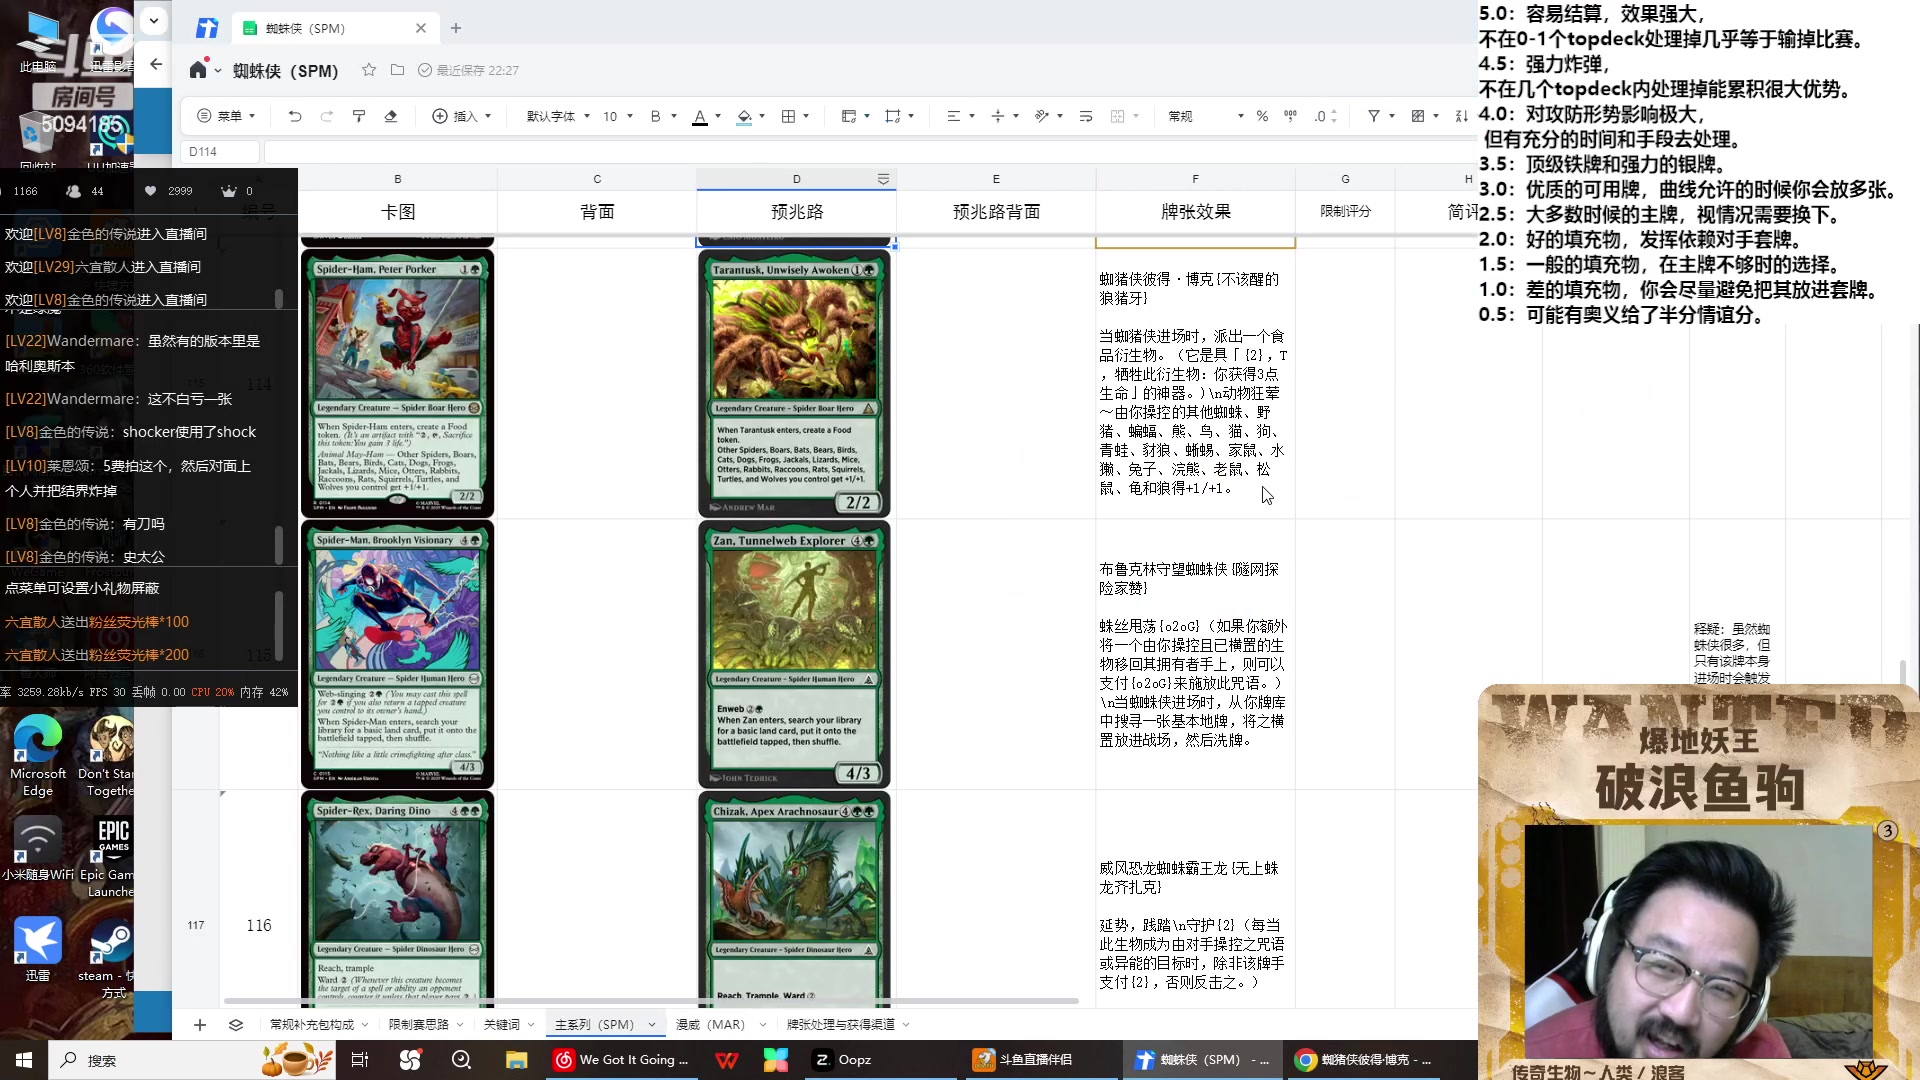
Task: Open a new browser tab with plus
Action: pyautogui.click(x=456, y=28)
